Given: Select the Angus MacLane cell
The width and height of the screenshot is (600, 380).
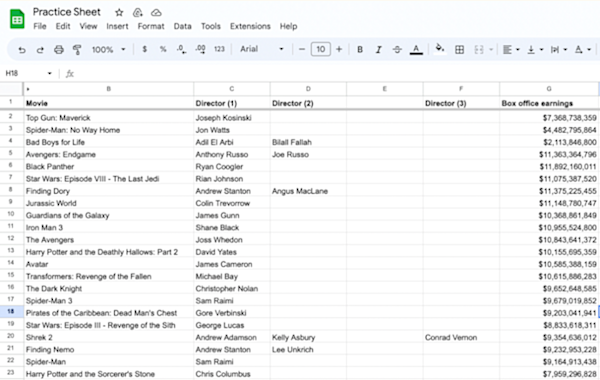Looking at the screenshot, I should point(308,191).
